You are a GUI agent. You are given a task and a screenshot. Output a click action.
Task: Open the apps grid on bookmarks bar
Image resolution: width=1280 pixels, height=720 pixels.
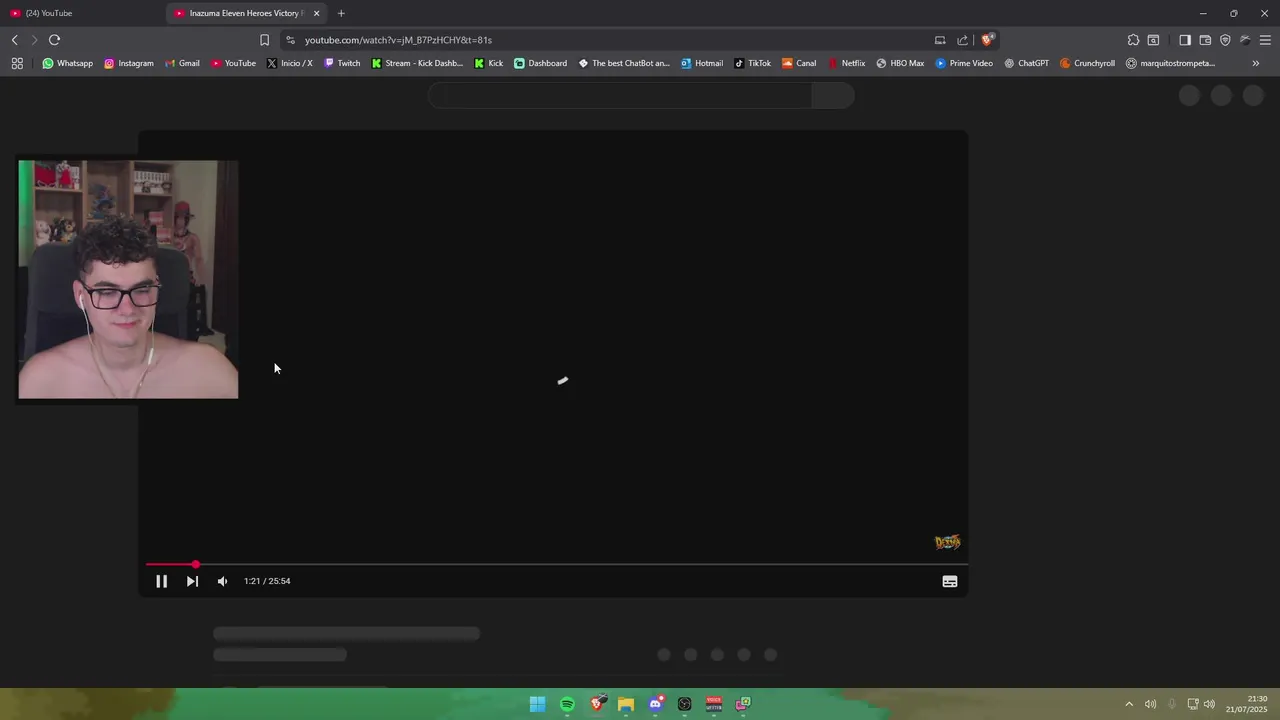pyautogui.click(x=17, y=63)
